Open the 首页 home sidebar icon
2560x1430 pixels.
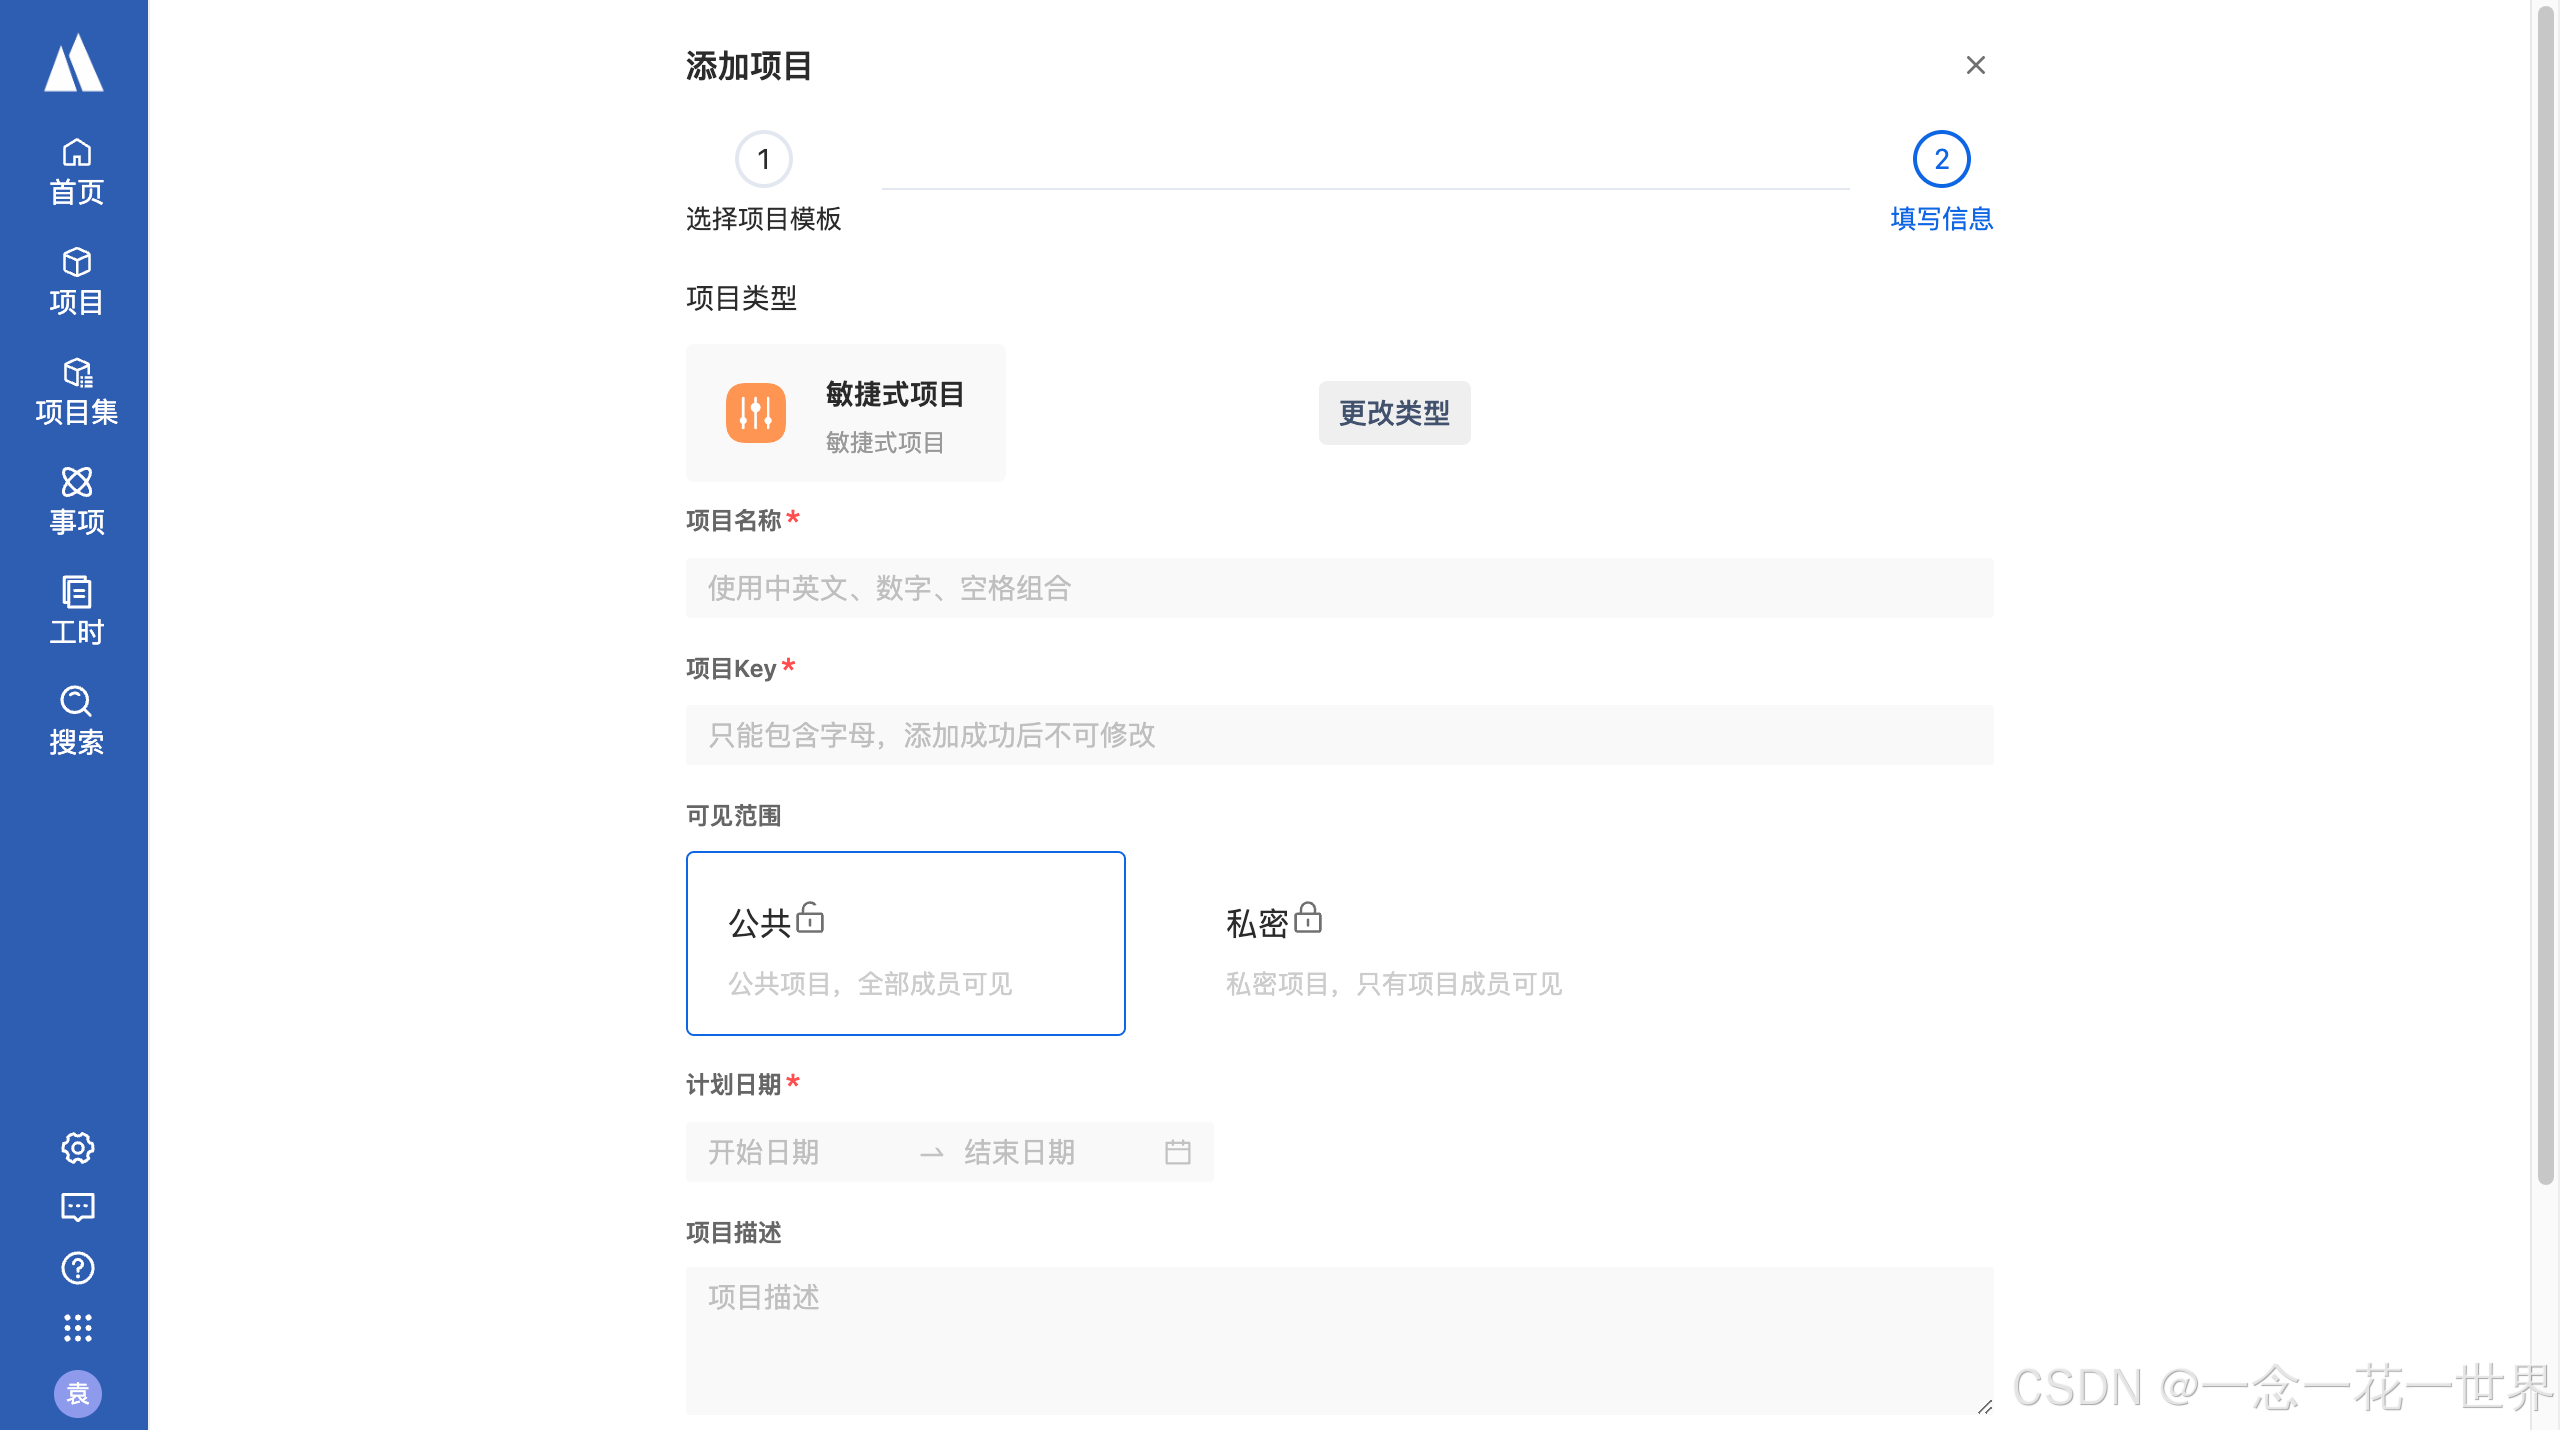(76, 171)
